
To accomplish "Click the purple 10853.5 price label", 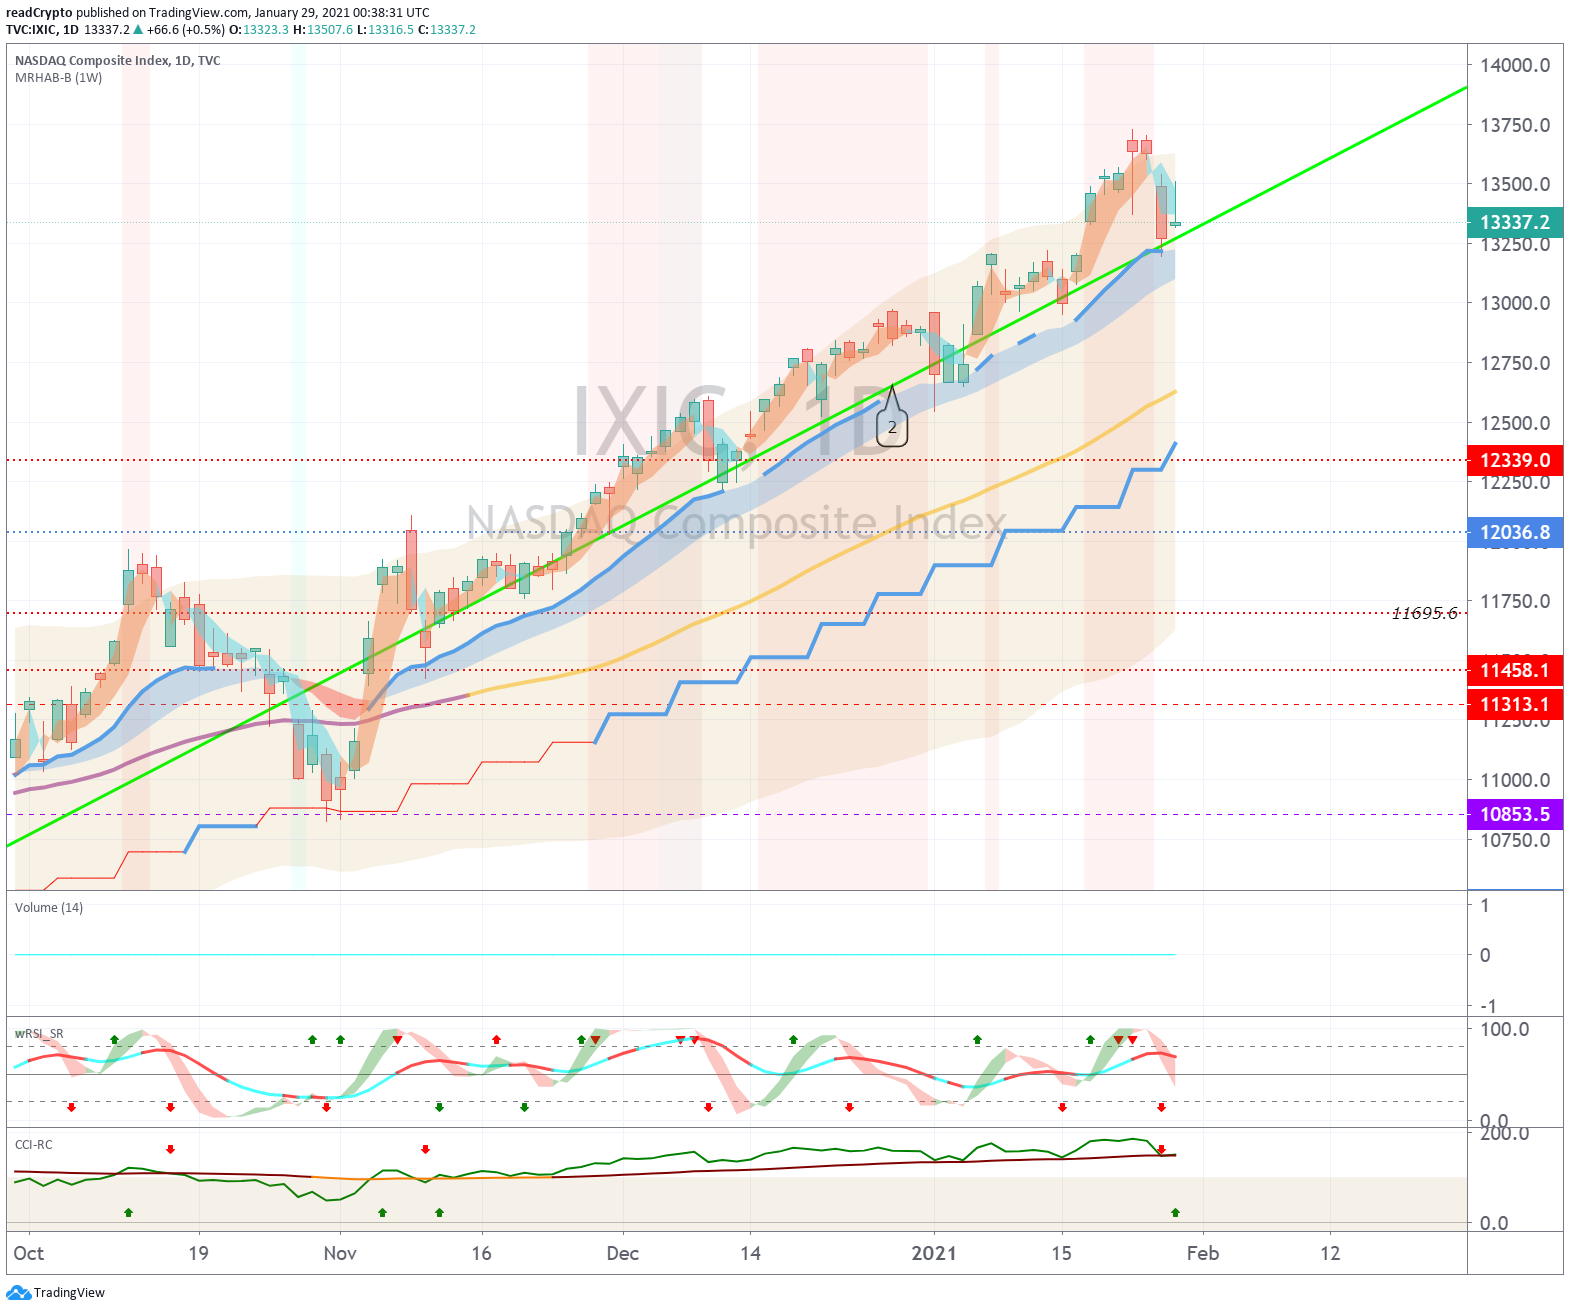I will tap(1515, 814).
